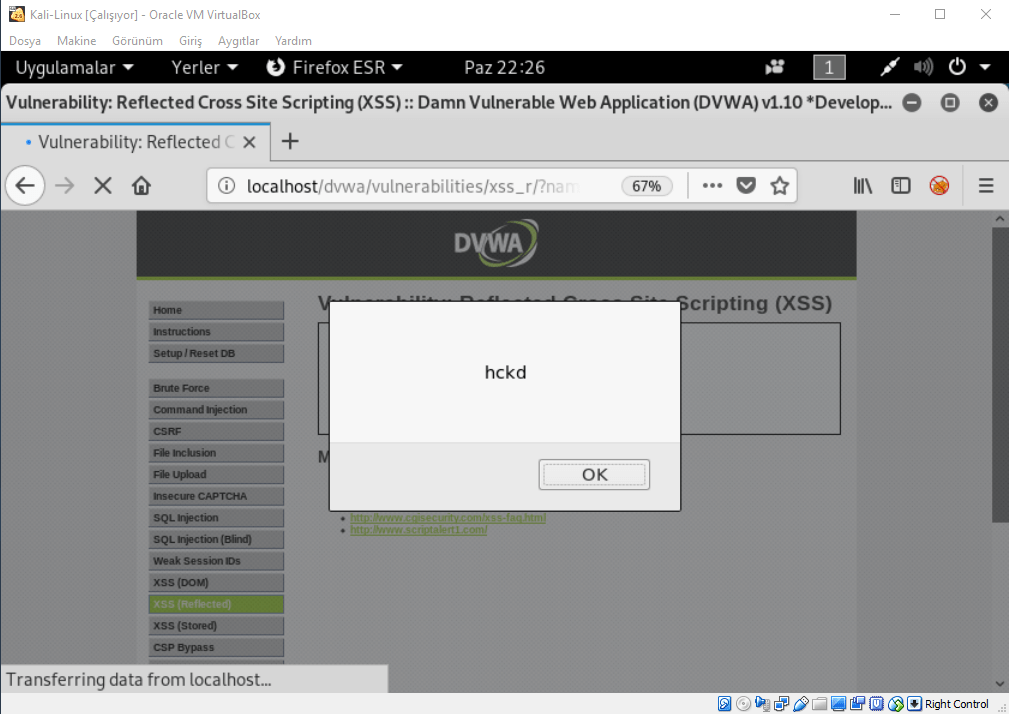
Task: Open a new tab with plus button
Action: pyautogui.click(x=290, y=141)
